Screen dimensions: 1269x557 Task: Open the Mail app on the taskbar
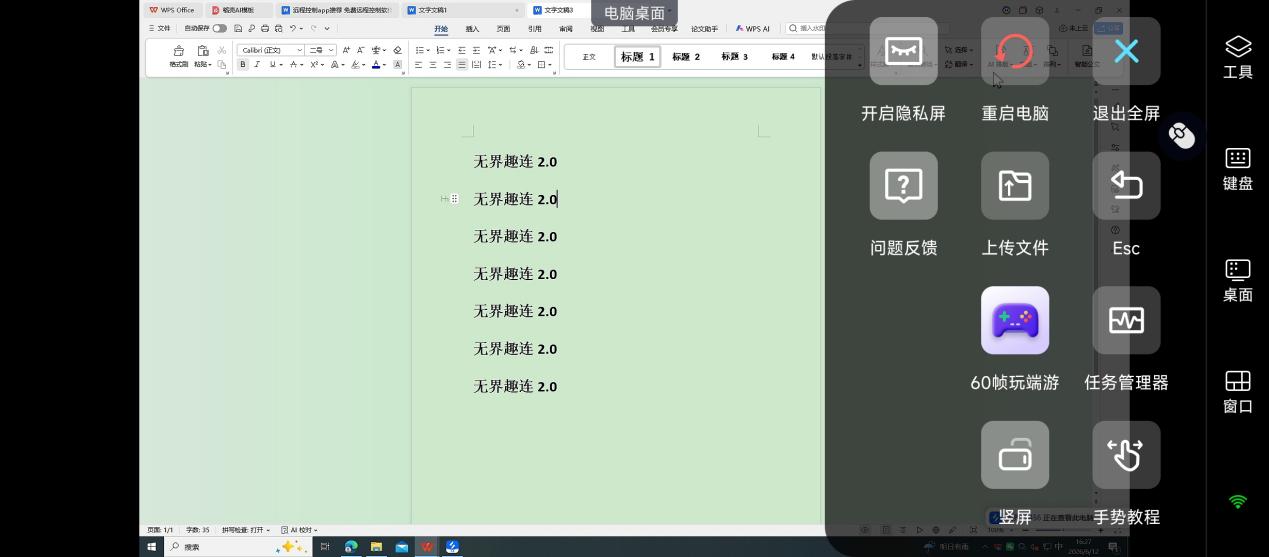[401, 547]
